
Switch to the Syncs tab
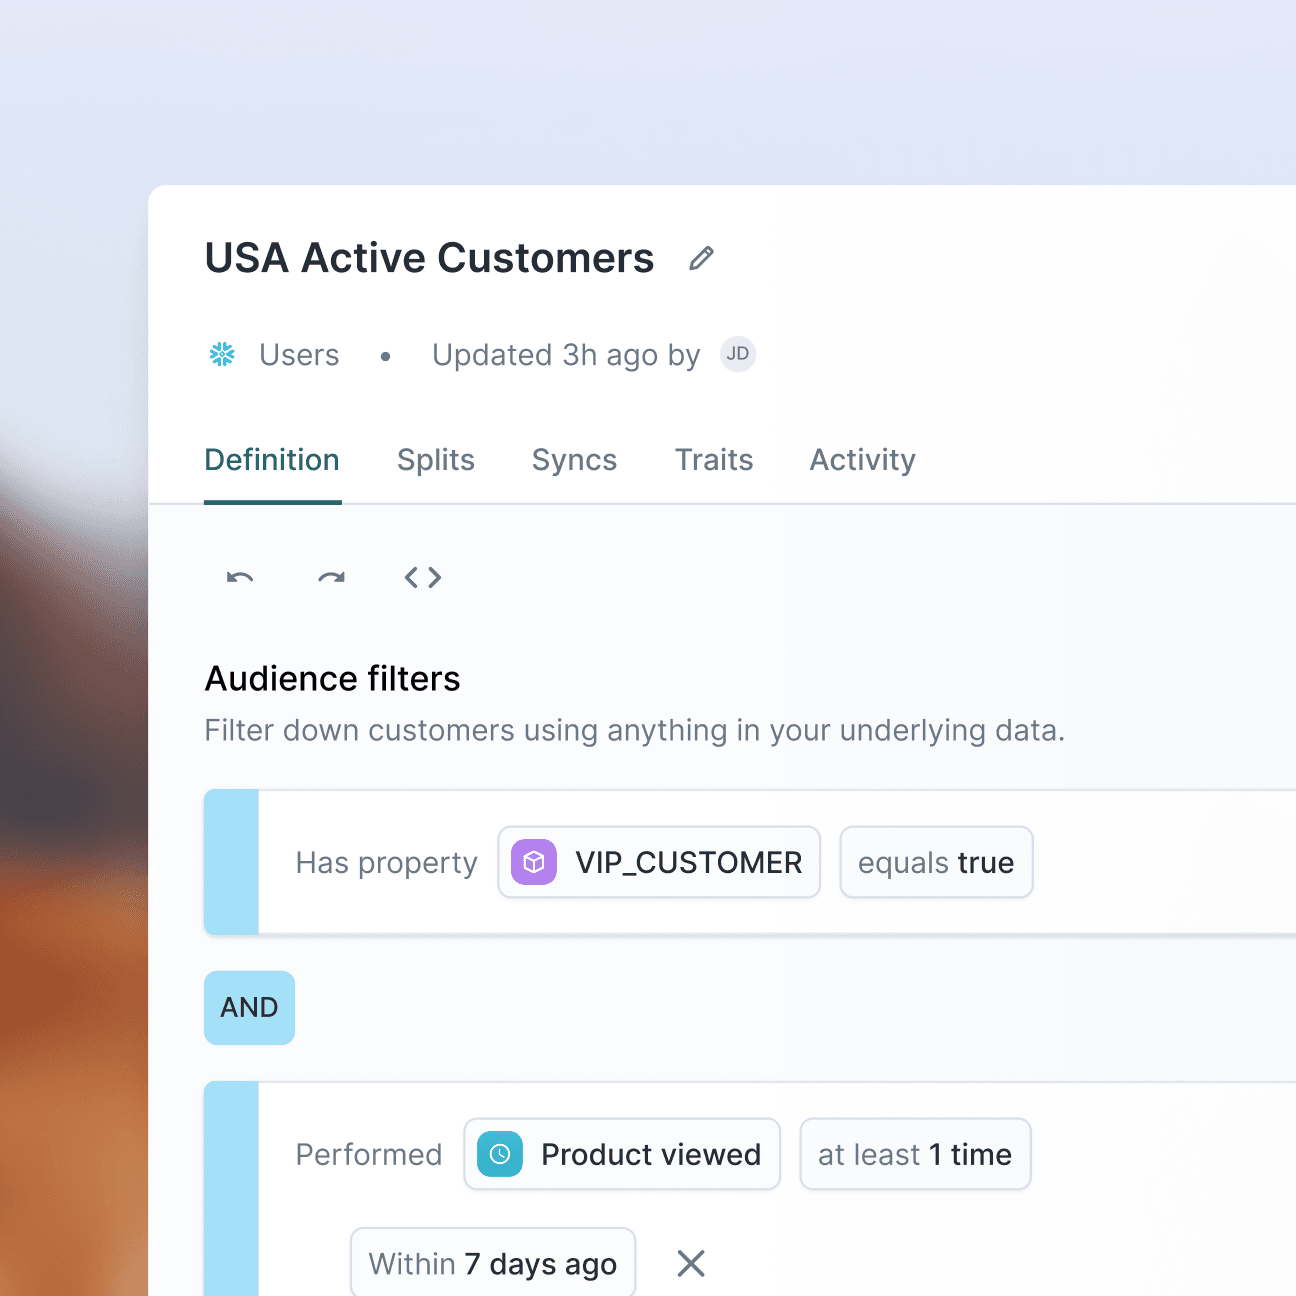click(x=574, y=460)
